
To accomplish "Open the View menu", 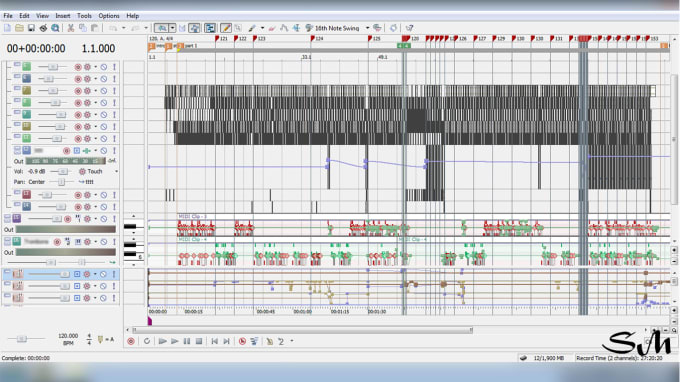I will point(42,16).
